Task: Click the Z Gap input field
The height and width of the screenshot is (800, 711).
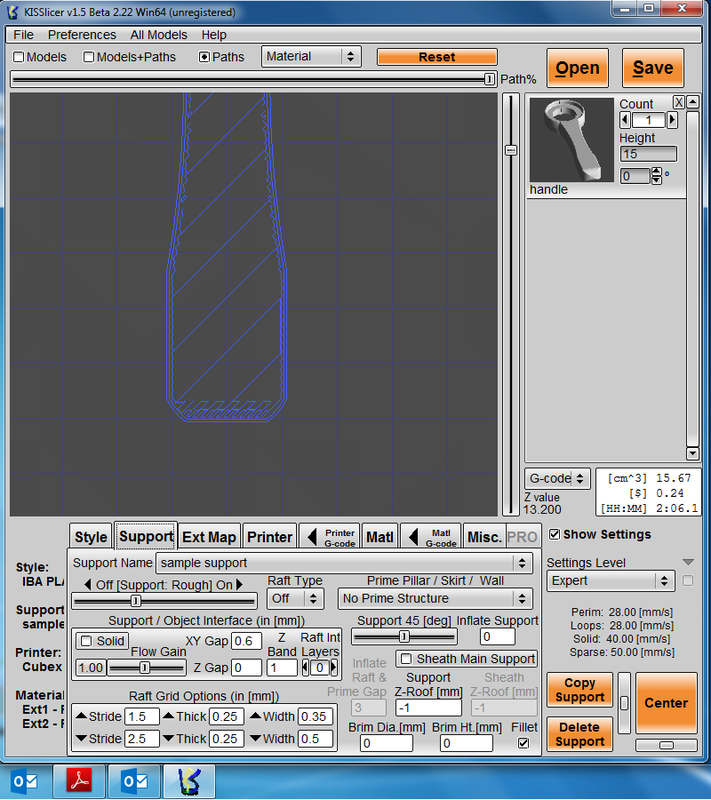Action: pos(246,667)
